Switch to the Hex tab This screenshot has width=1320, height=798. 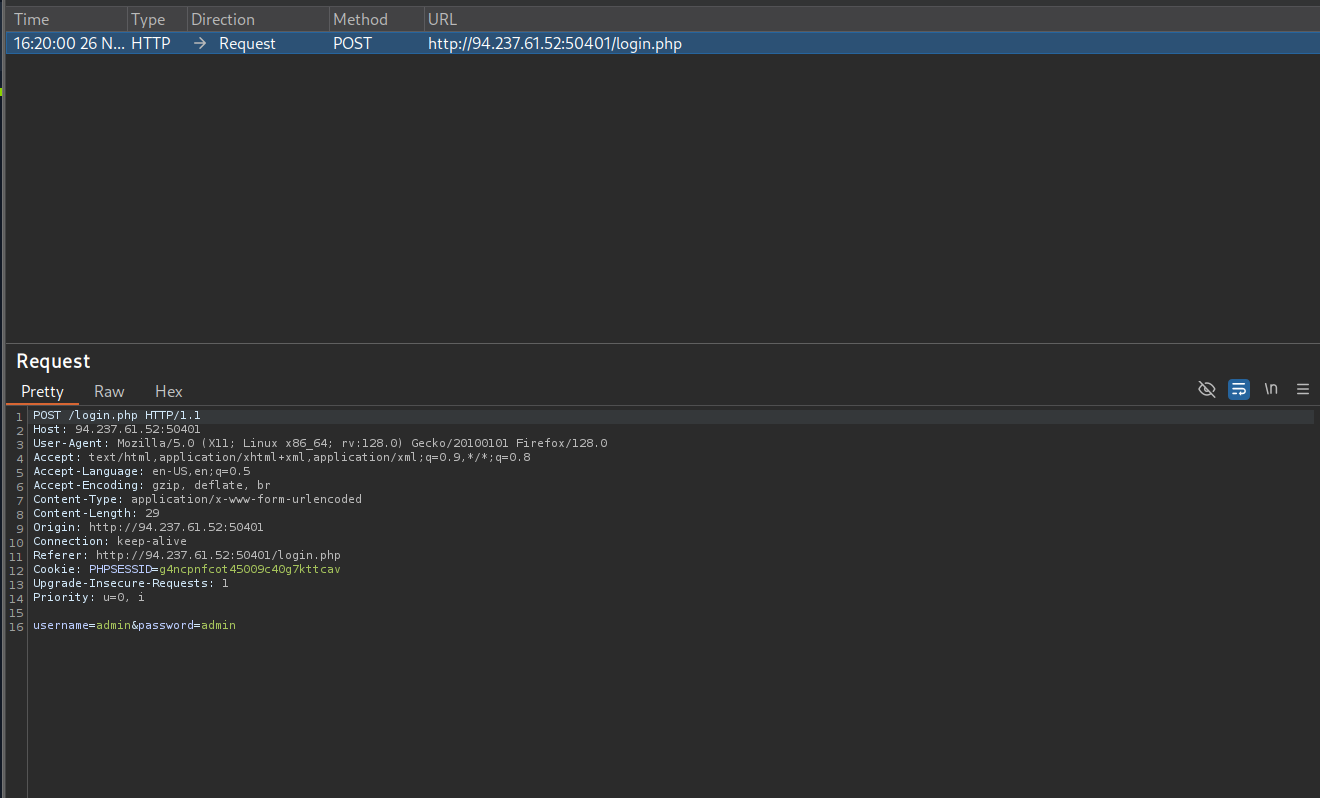click(168, 392)
